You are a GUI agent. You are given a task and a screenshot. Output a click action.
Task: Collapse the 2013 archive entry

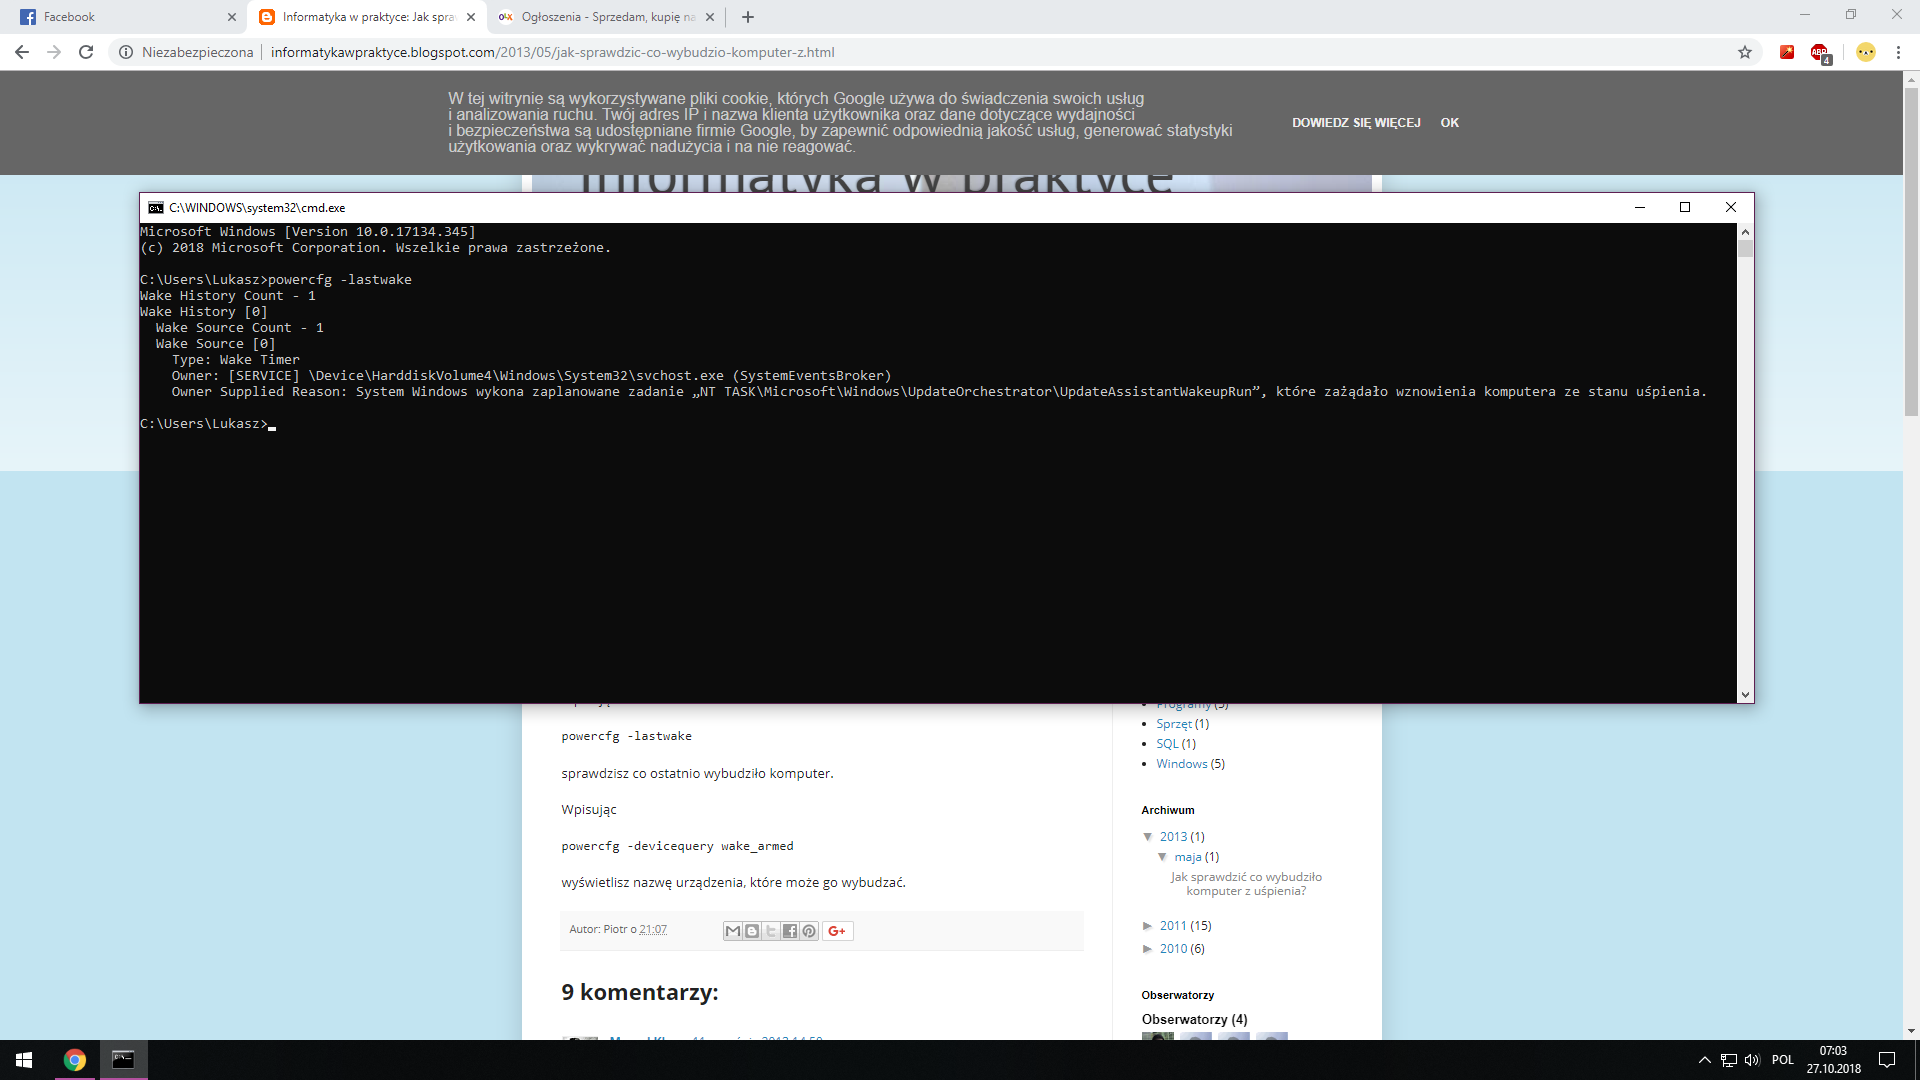click(x=1148, y=837)
